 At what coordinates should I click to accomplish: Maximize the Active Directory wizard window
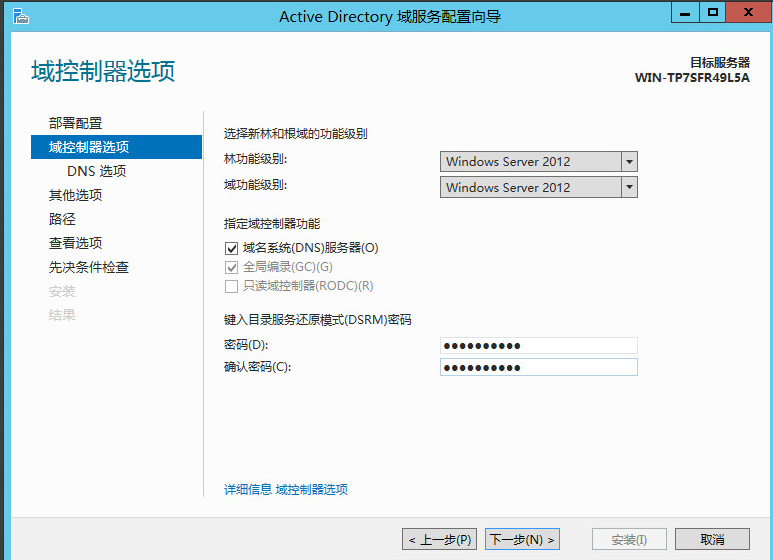point(712,12)
